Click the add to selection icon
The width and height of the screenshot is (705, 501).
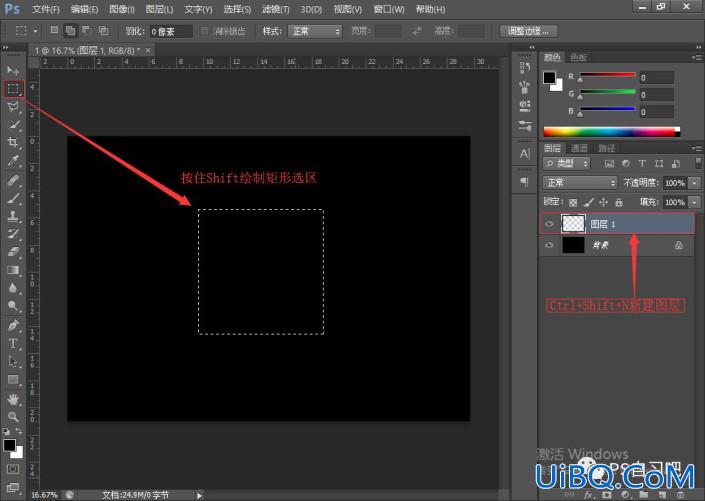pyautogui.click(x=71, y=31)
